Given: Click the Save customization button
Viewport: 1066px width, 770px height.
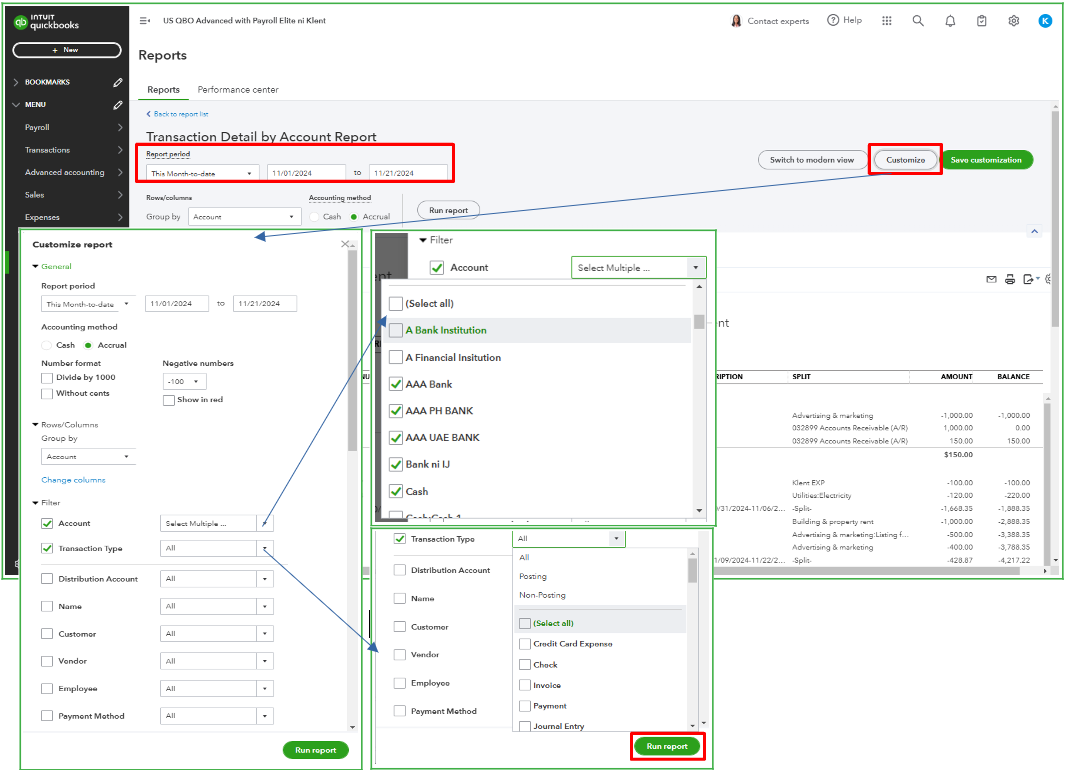Looking at the screenshot, I should [x=986, y=160].
